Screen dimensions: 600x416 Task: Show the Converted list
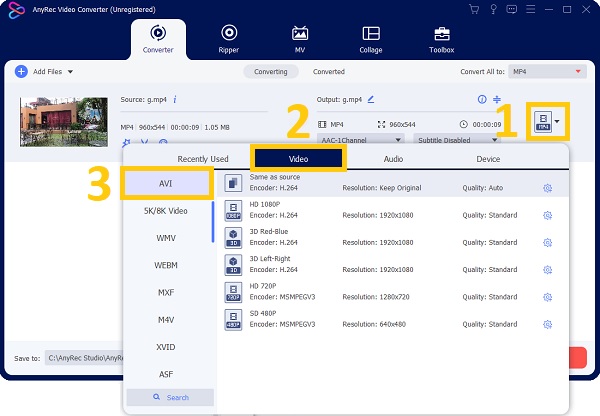(329, 72)
